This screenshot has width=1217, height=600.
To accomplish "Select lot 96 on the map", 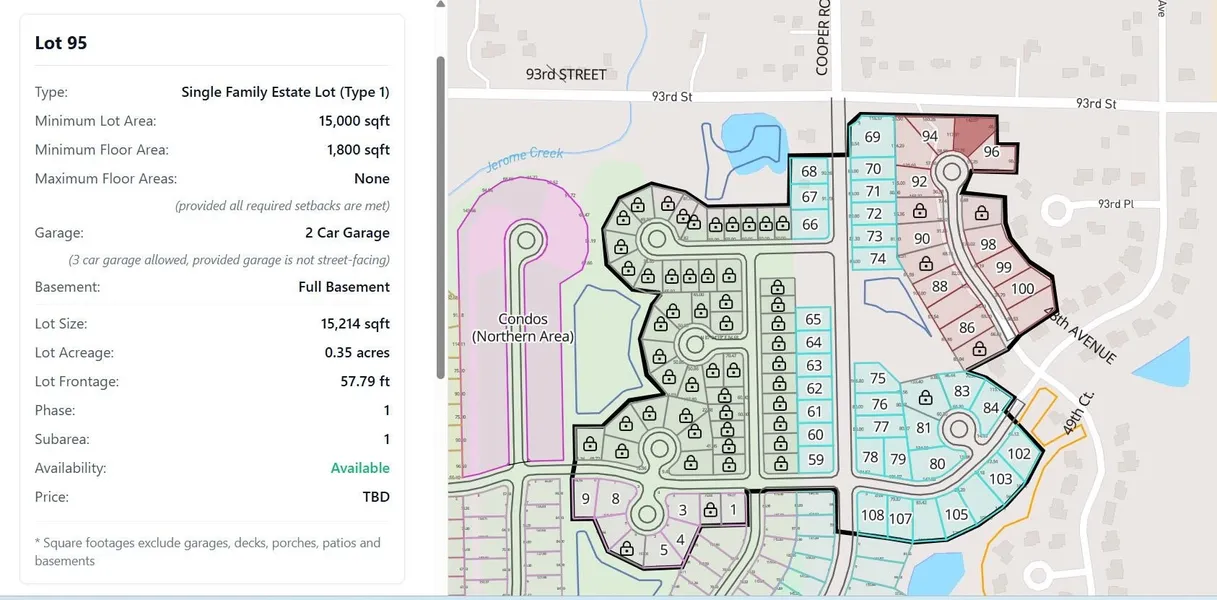I will coord(991,152).
